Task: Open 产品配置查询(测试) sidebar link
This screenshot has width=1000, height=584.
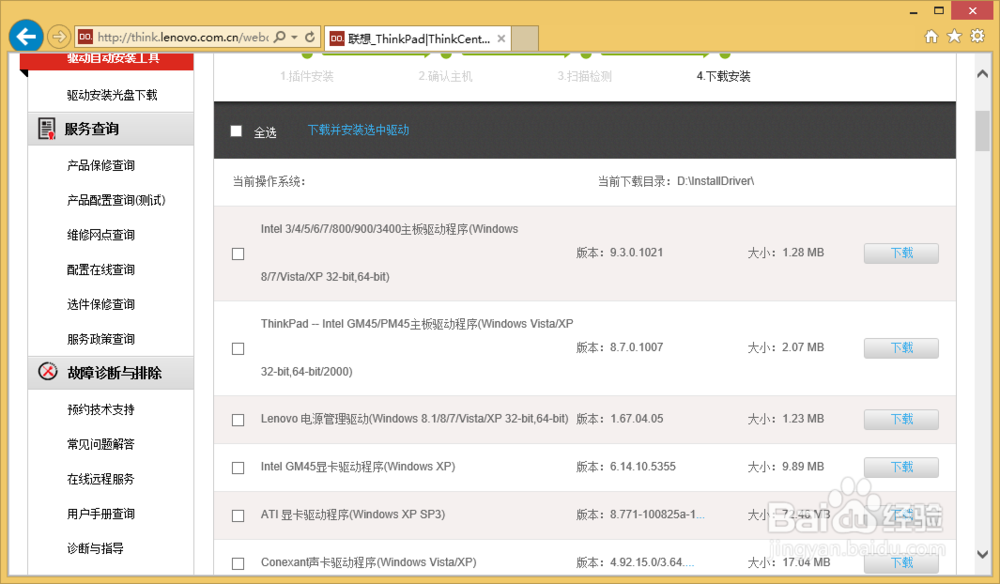Action: pos(116,200)
